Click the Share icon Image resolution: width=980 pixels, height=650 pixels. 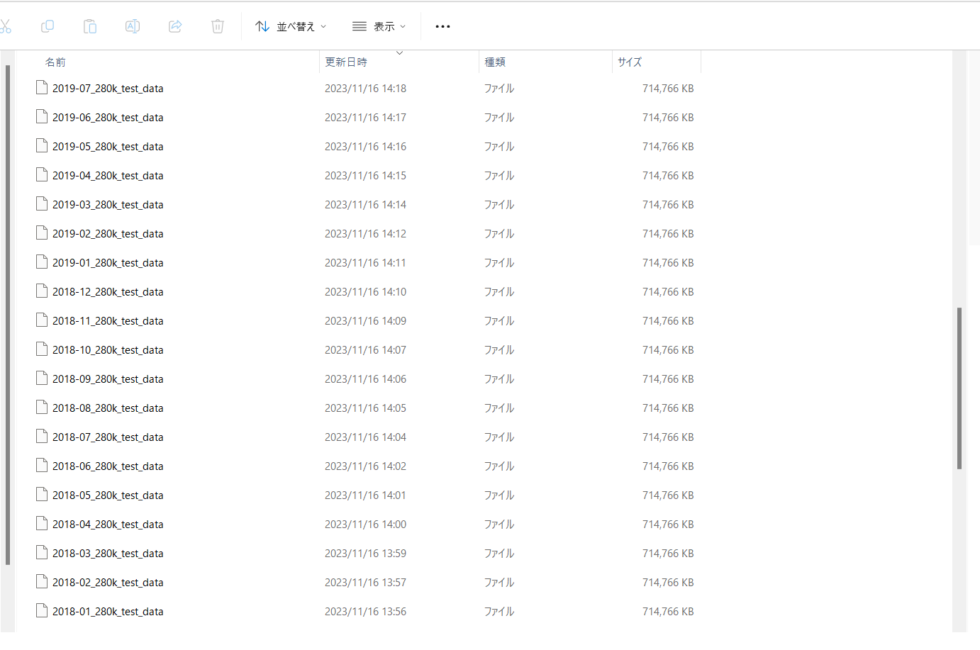174,26
